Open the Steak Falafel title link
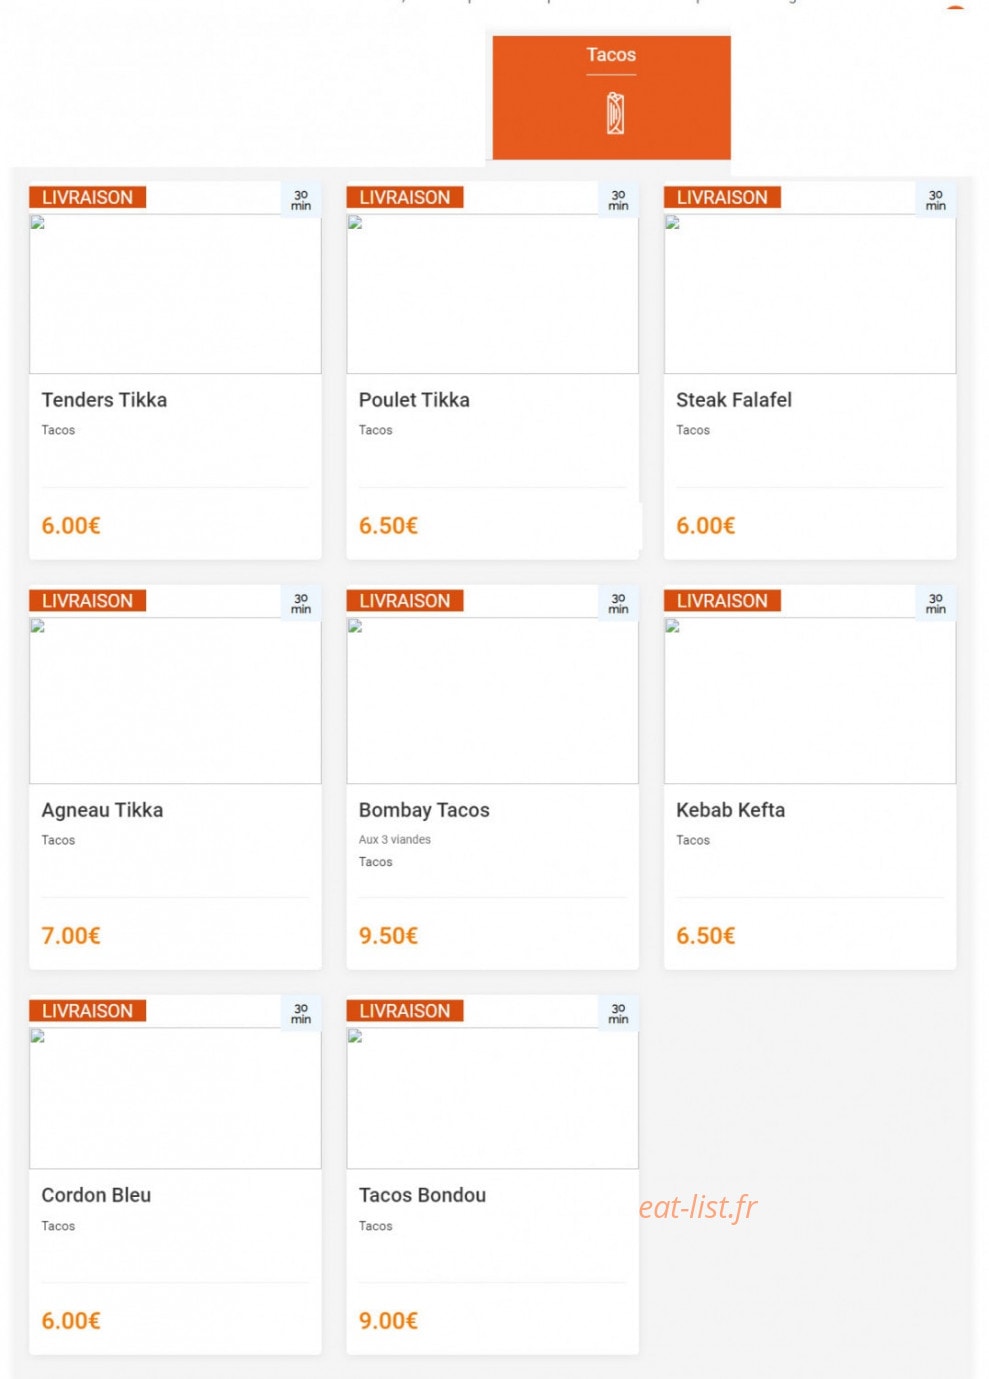 point(734,400)
